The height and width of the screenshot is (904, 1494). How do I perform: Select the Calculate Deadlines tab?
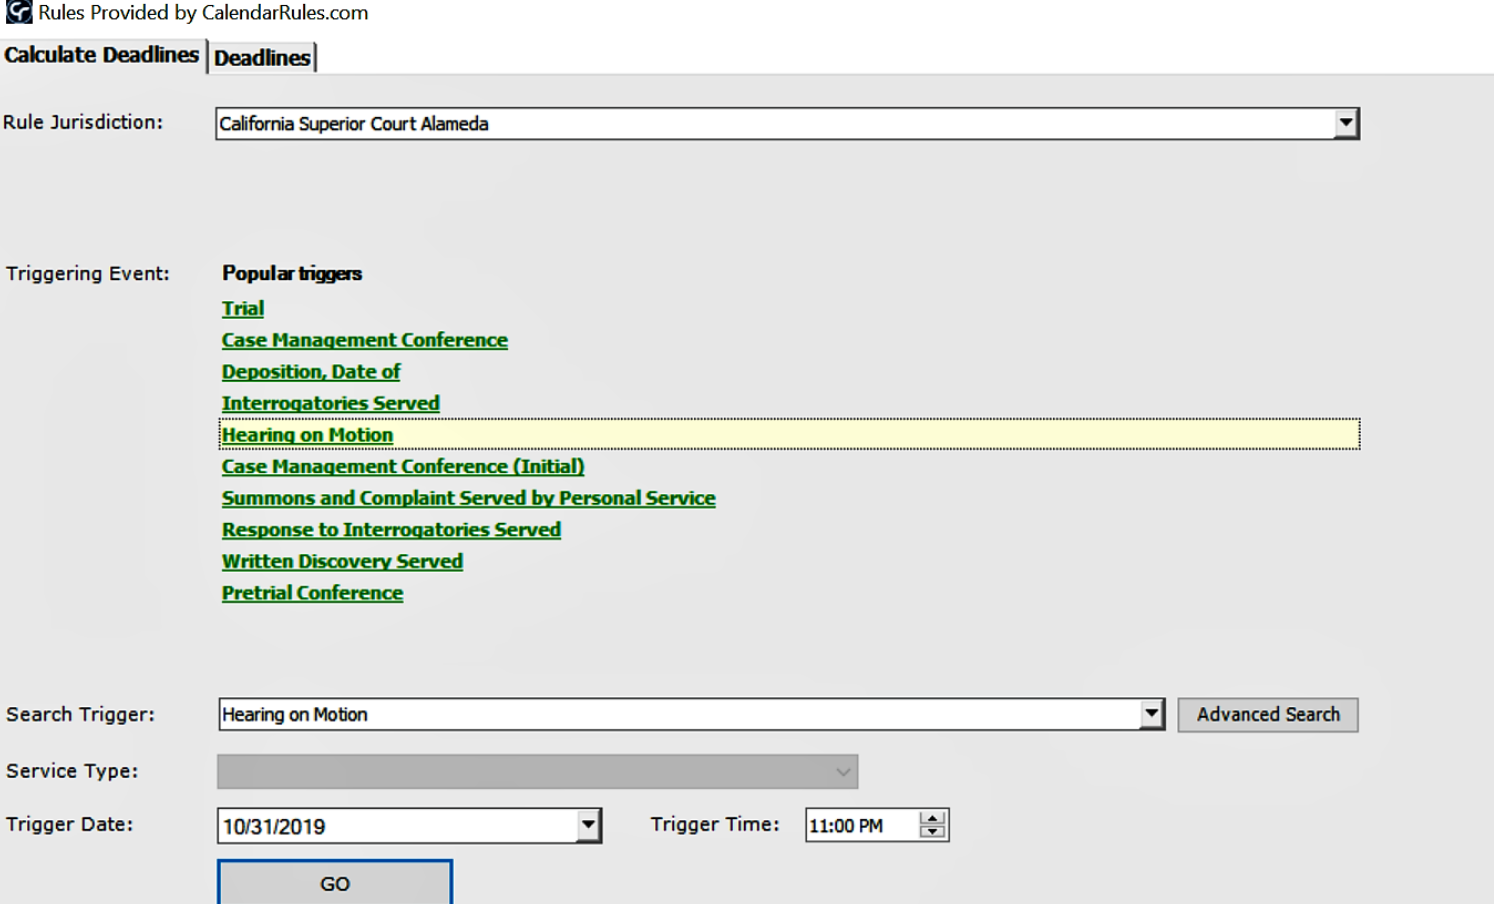pyautogui.click(x=101, y=56)
